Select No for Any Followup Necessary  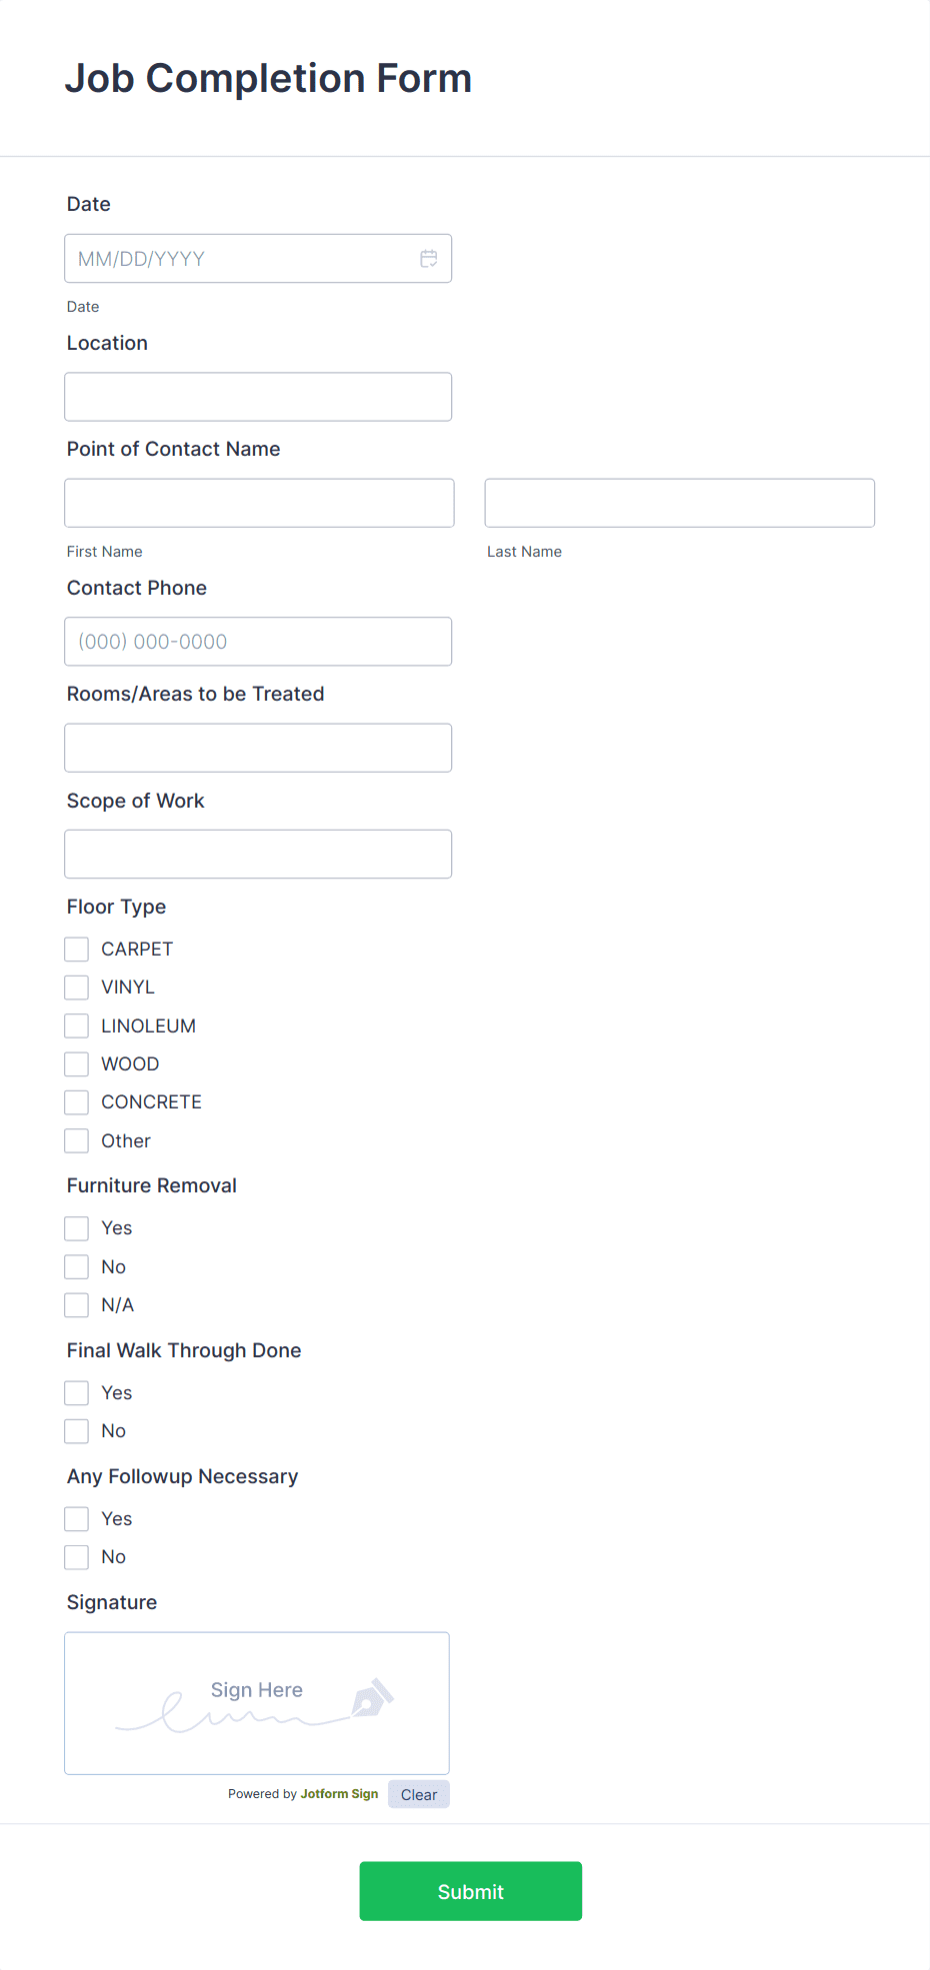76,1556
